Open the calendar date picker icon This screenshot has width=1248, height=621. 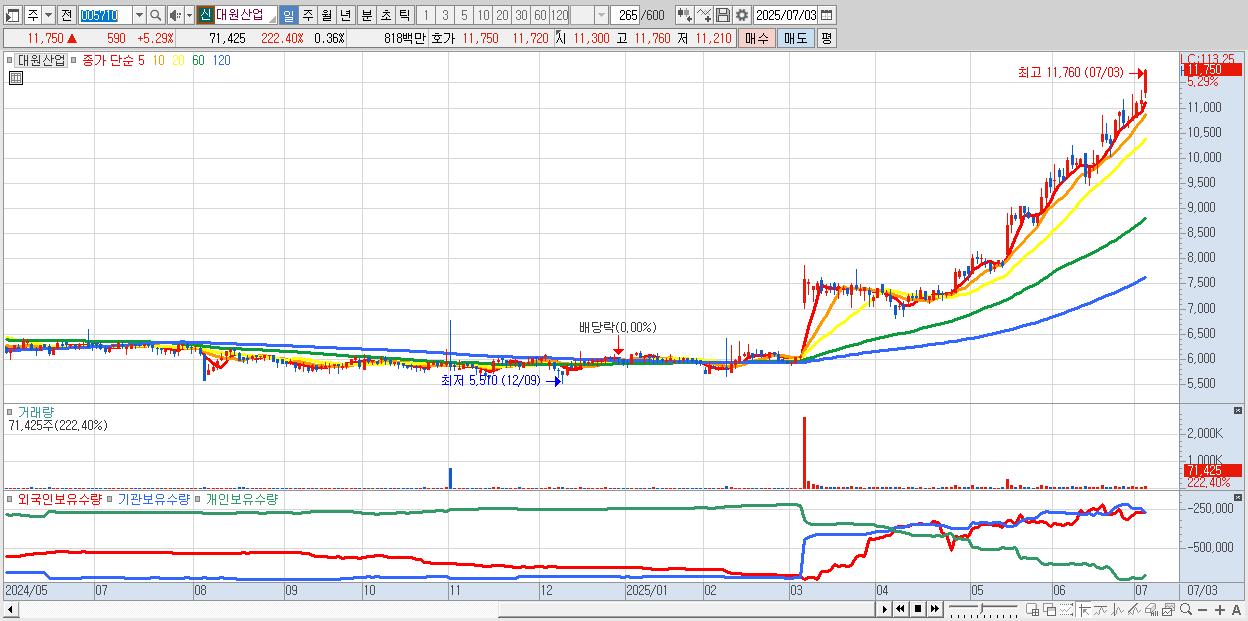click(826, 15)
